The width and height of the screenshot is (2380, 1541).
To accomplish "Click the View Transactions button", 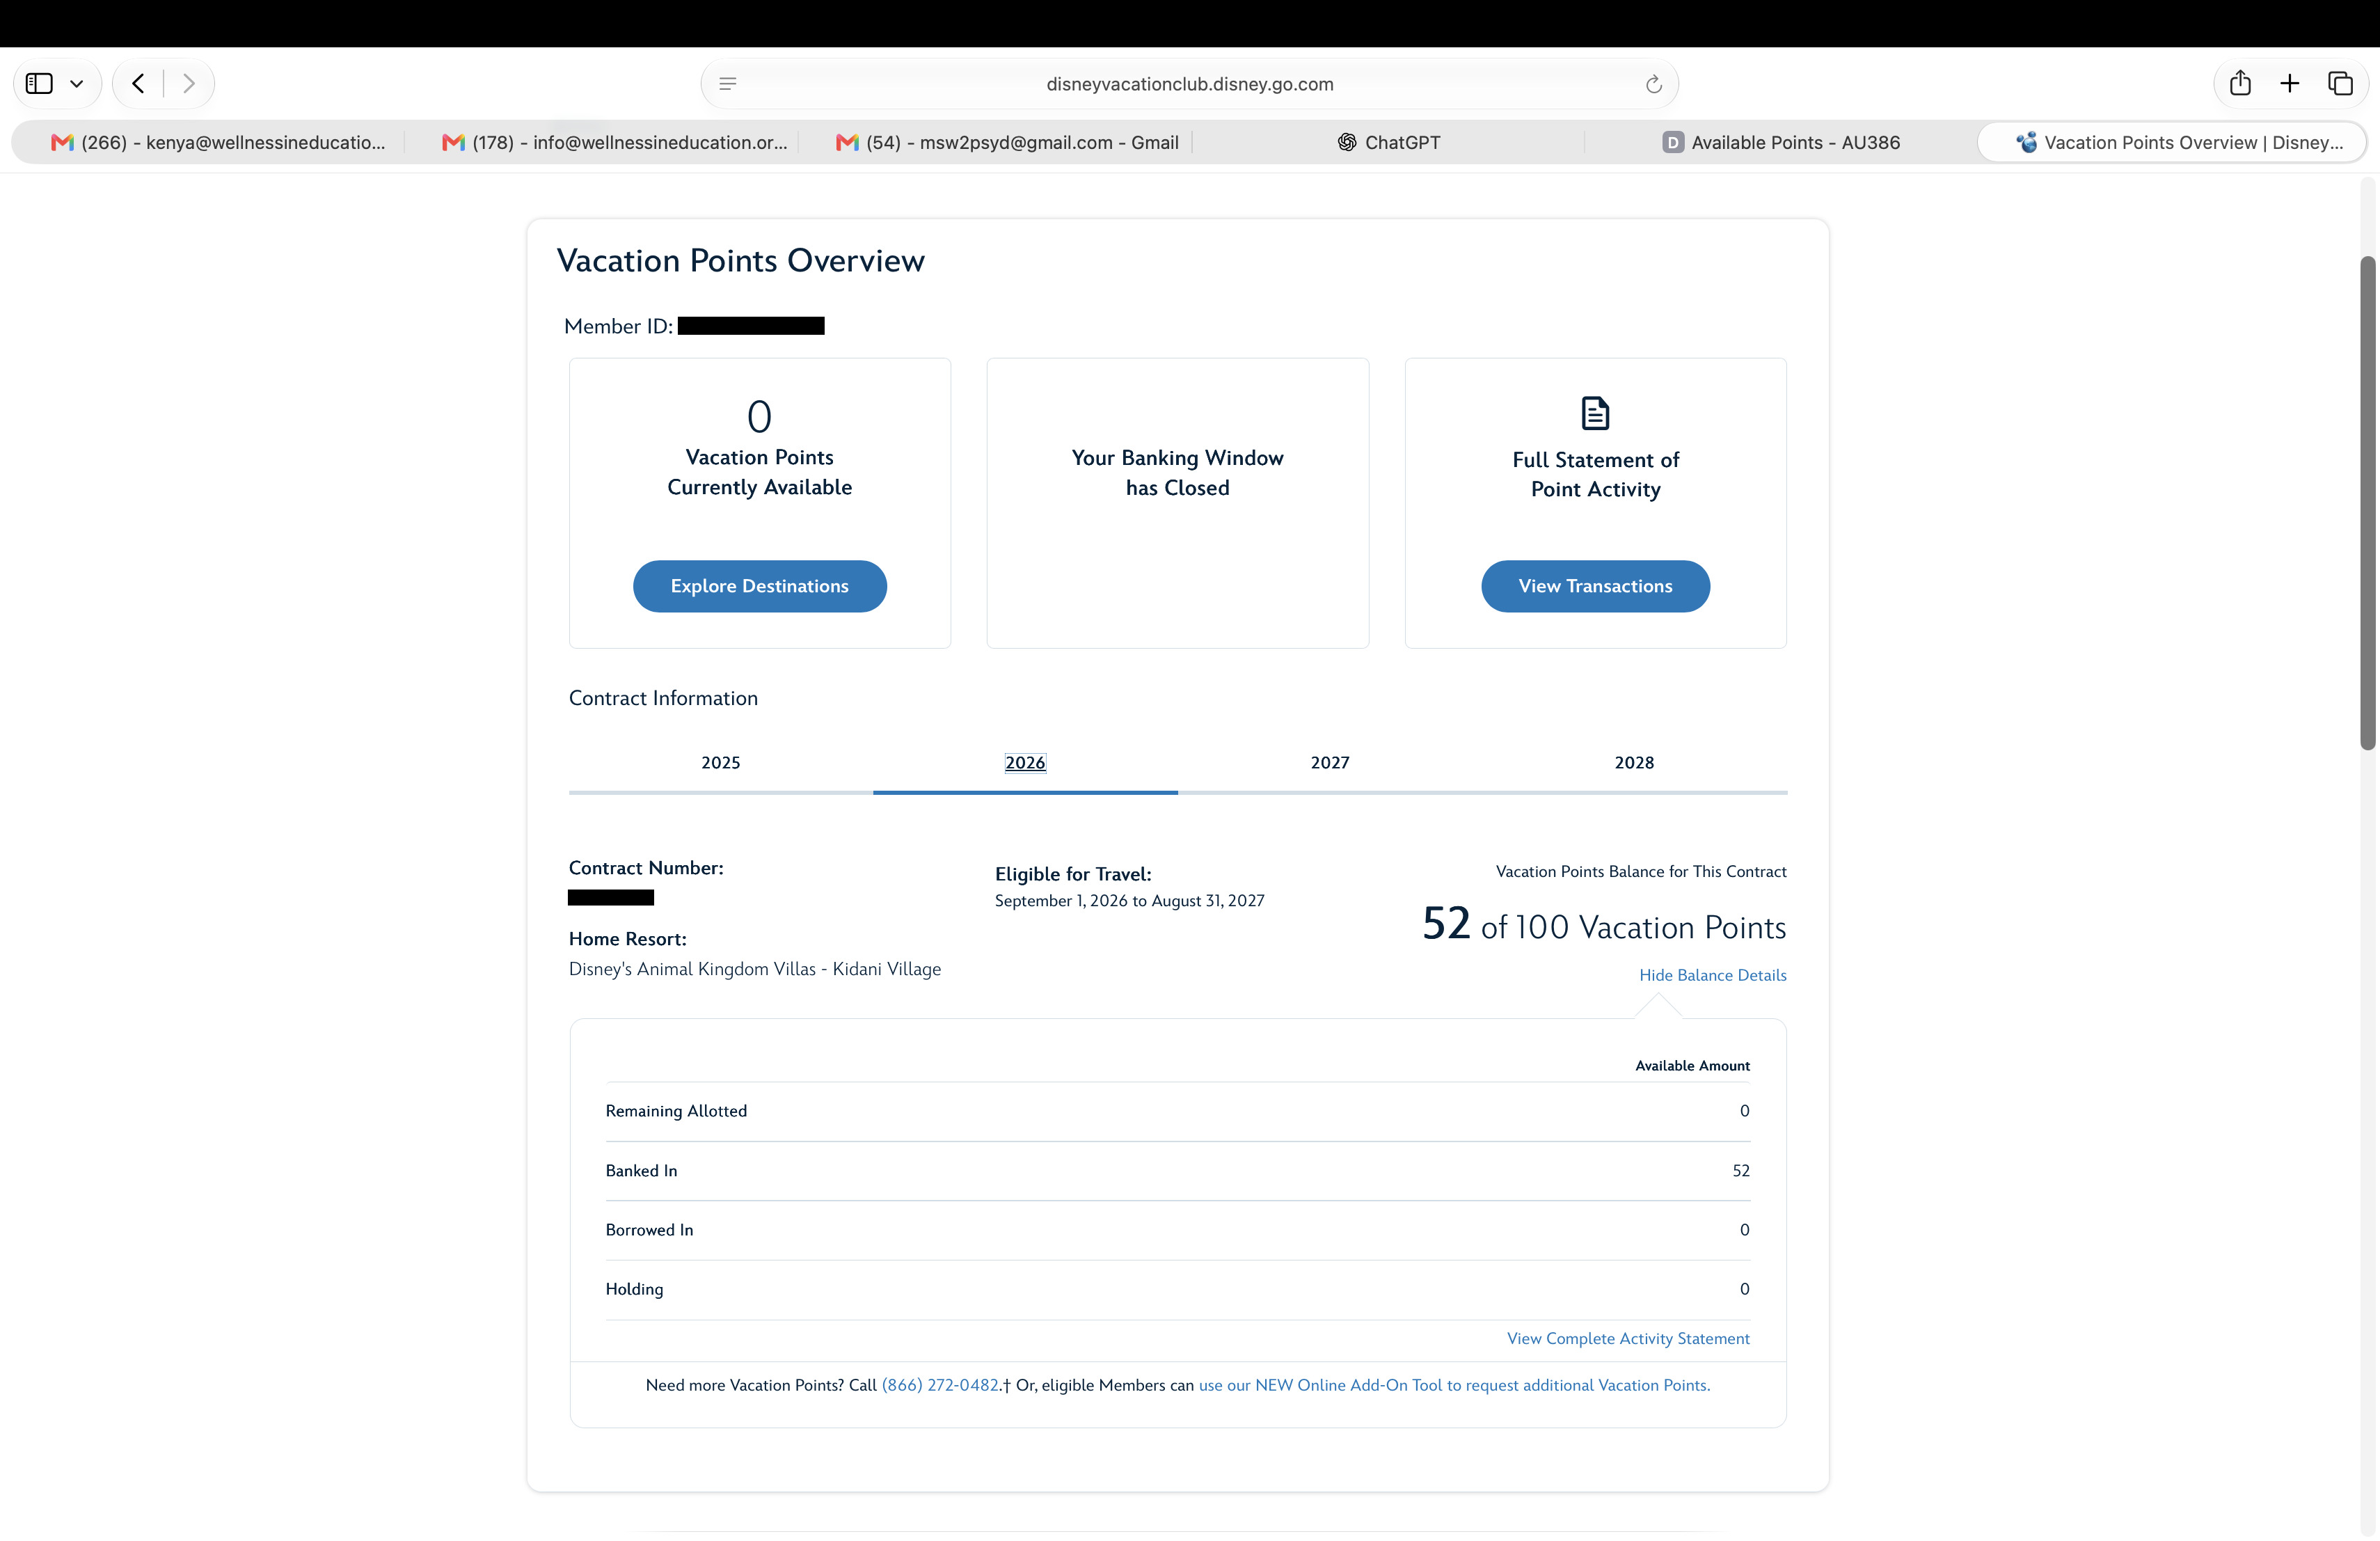I will click(1595, 586).
